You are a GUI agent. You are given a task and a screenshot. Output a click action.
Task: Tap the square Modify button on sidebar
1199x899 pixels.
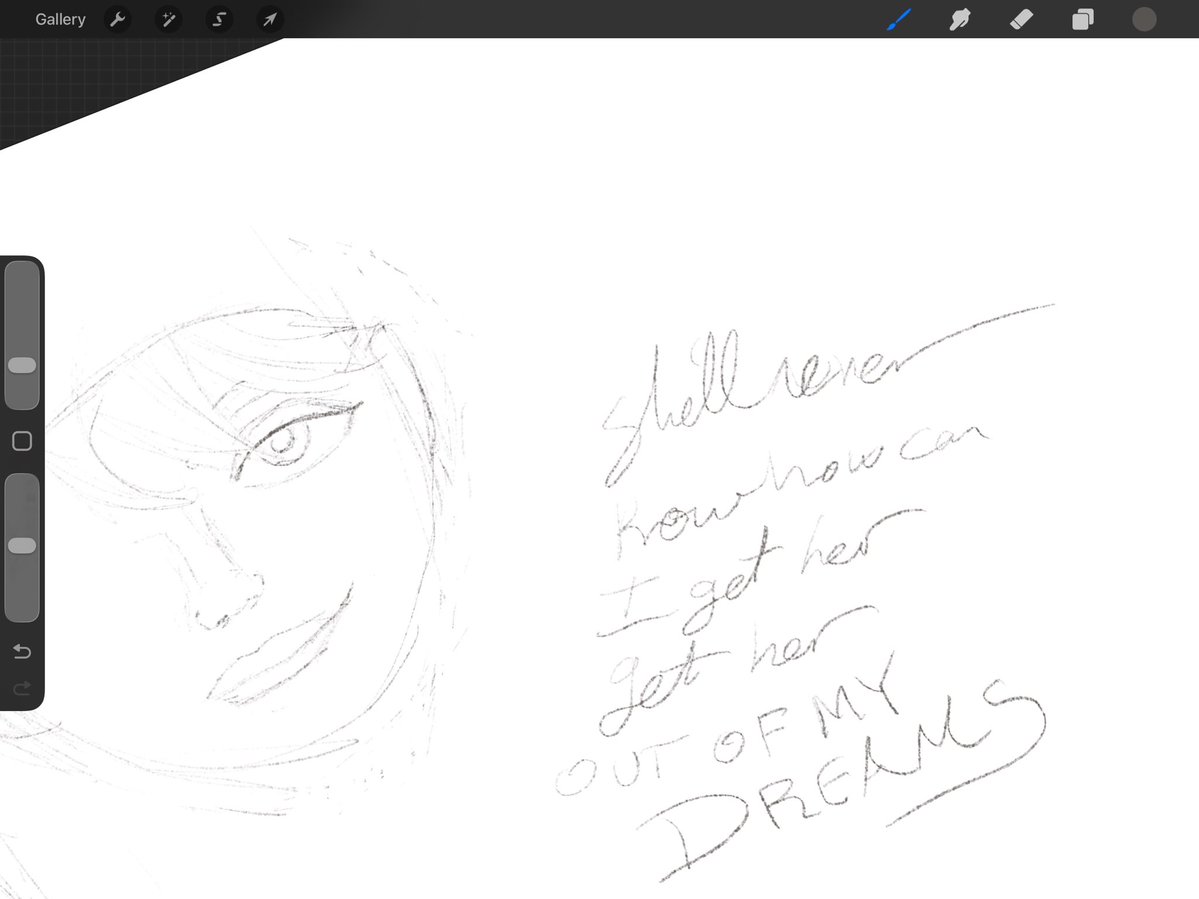pyautogui.click(x=22, y=441)
